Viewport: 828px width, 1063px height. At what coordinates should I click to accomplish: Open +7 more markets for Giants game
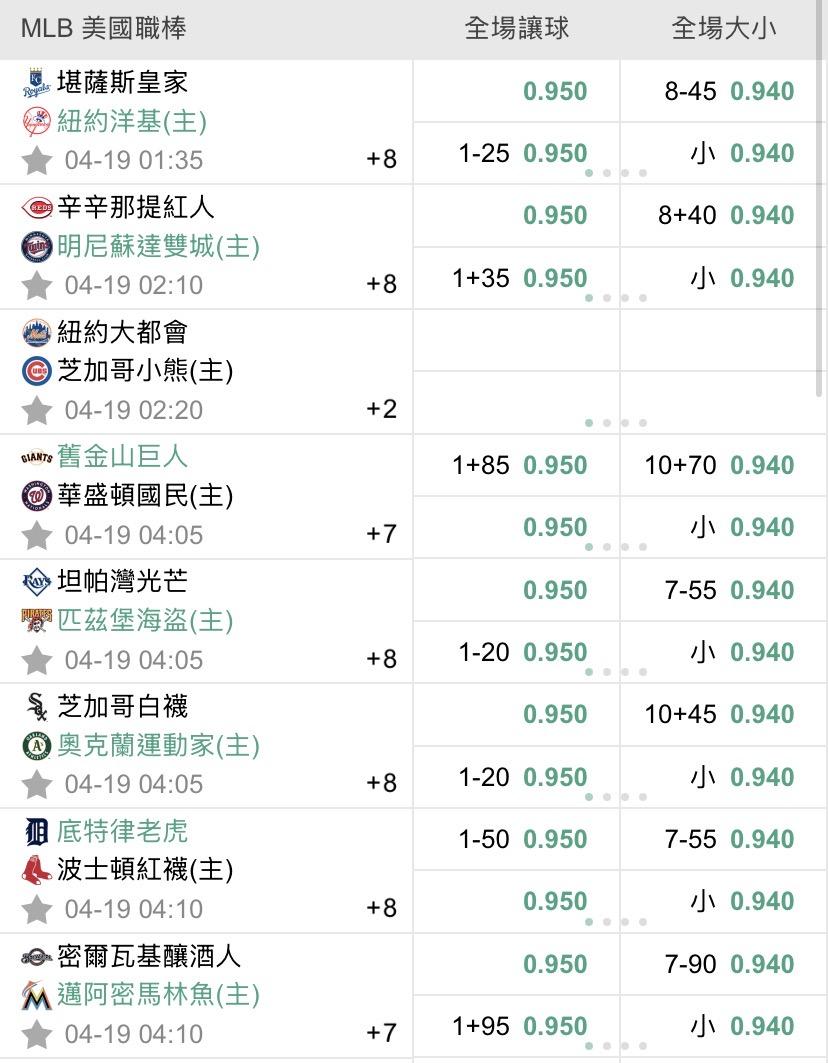point(382,534)
